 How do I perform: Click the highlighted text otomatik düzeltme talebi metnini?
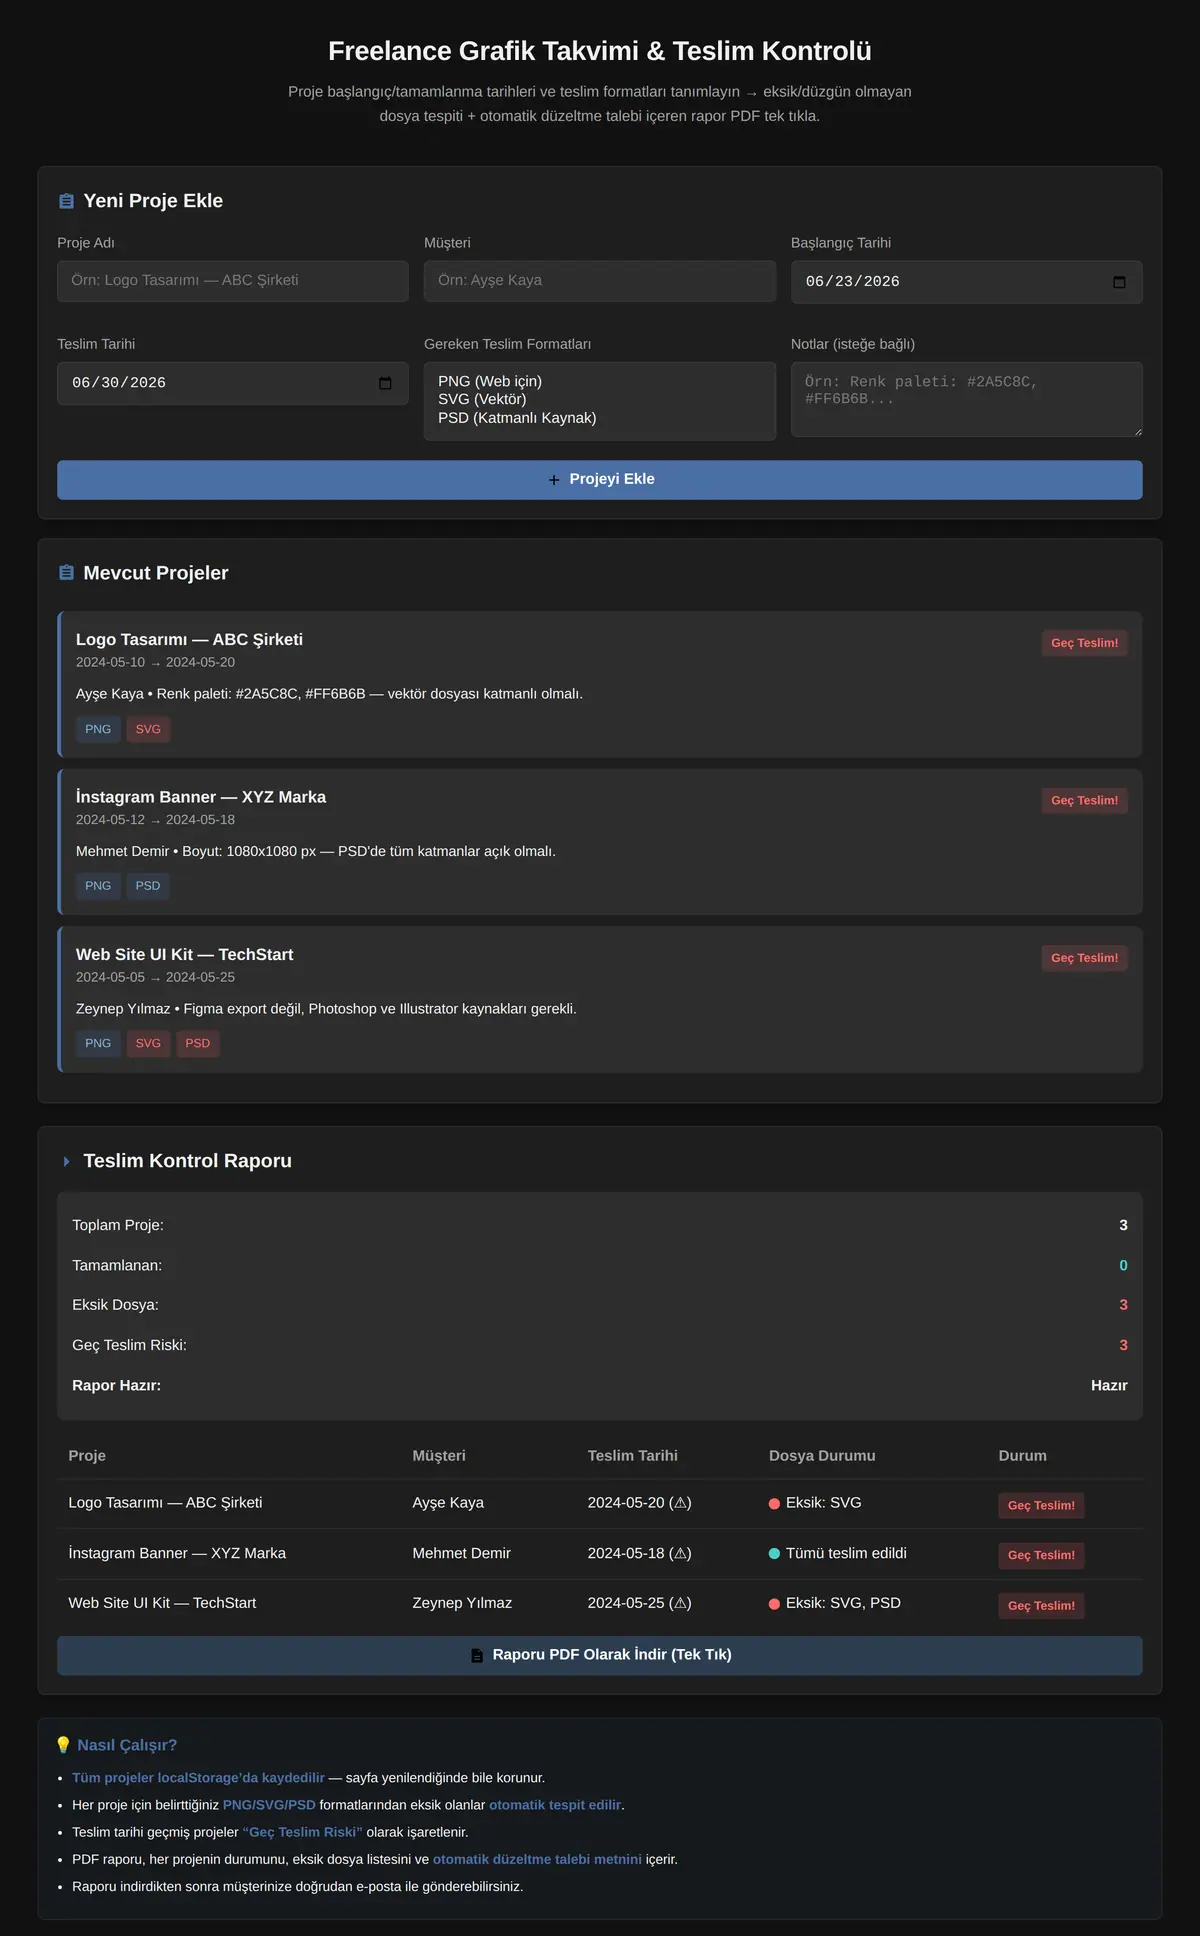(x=537, y=1859)
